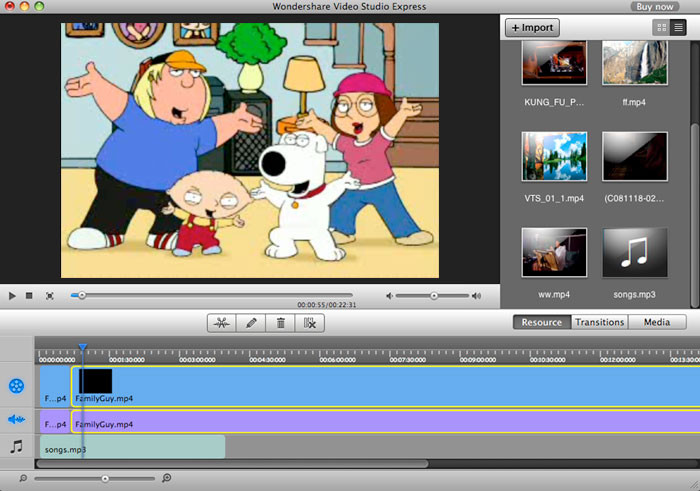Click the resource panel vertical scrollbar
The width and height of the screenshot is (700, 491).
tap(695, 214)
